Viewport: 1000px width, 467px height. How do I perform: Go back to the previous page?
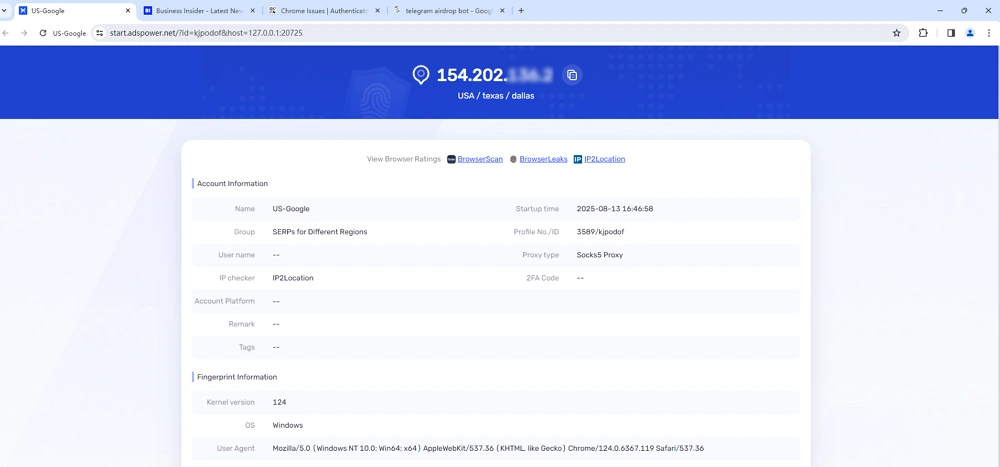(6, 33)
